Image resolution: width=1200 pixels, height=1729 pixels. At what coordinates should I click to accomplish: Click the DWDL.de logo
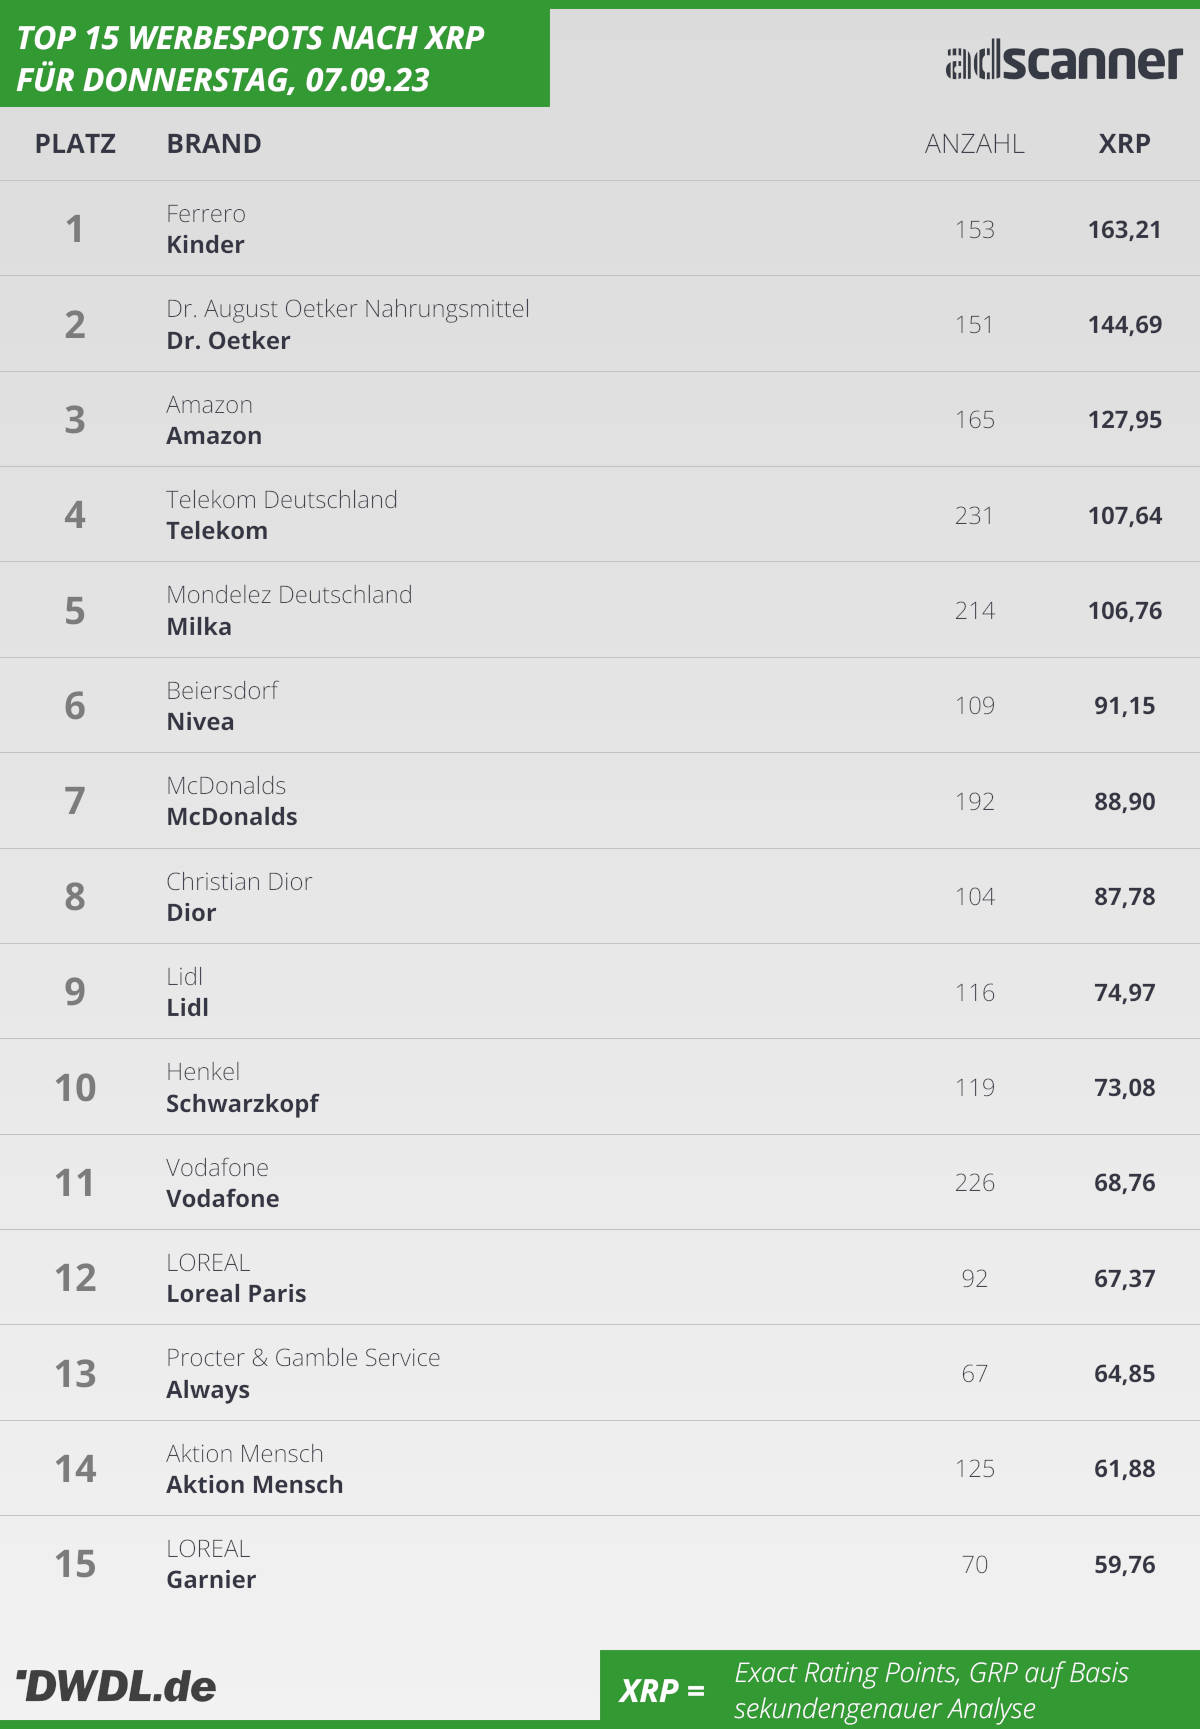[x=116, y=1686]
